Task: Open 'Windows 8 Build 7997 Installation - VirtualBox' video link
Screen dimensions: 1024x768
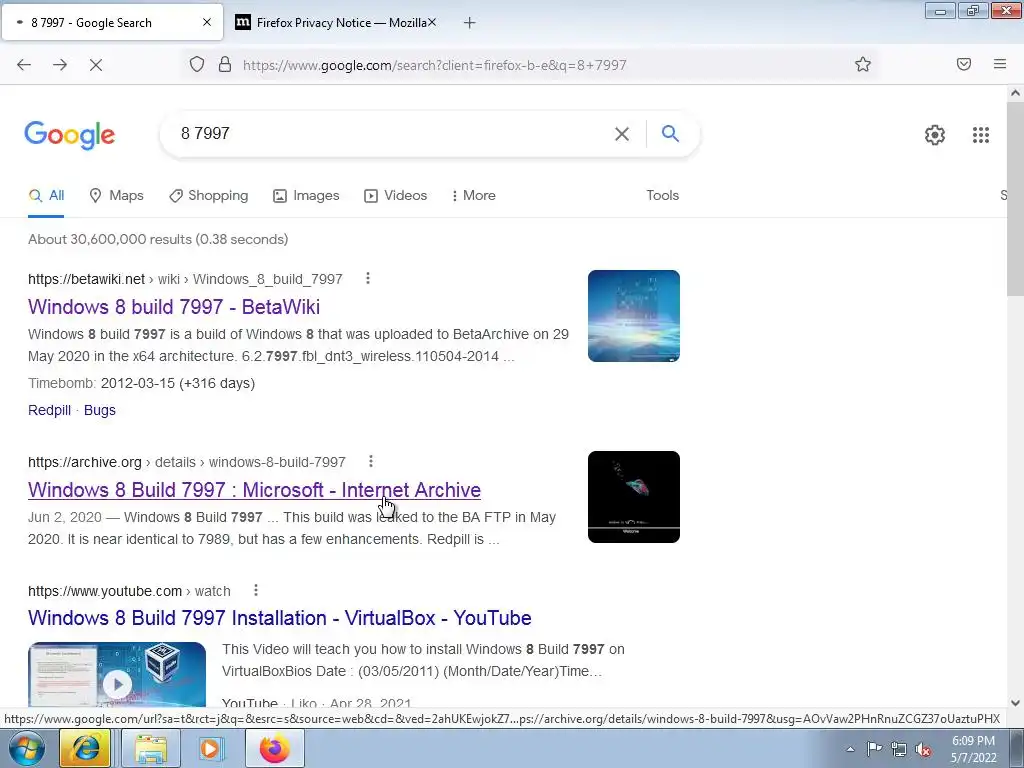Action: (280, 618)
